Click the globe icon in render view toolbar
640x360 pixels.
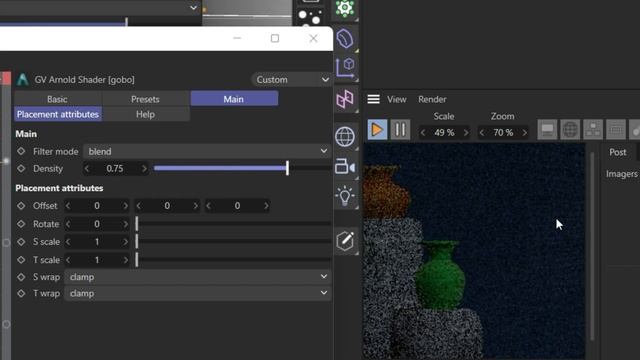pos(570,130)
